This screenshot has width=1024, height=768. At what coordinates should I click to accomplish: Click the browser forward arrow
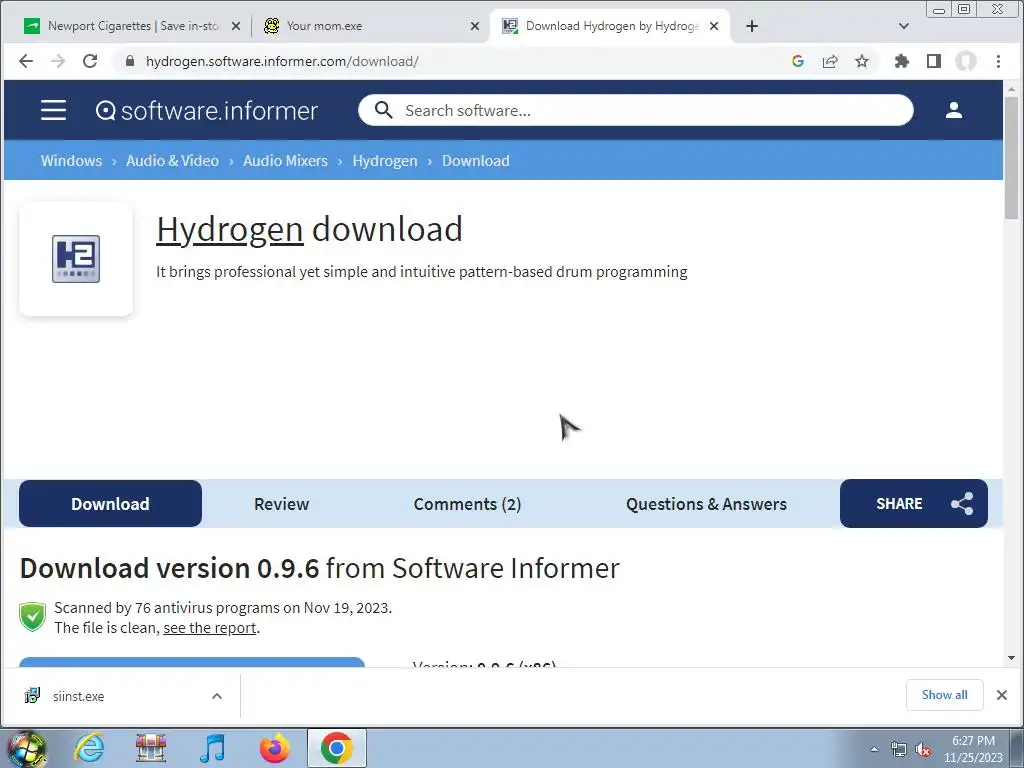[58, 61]
